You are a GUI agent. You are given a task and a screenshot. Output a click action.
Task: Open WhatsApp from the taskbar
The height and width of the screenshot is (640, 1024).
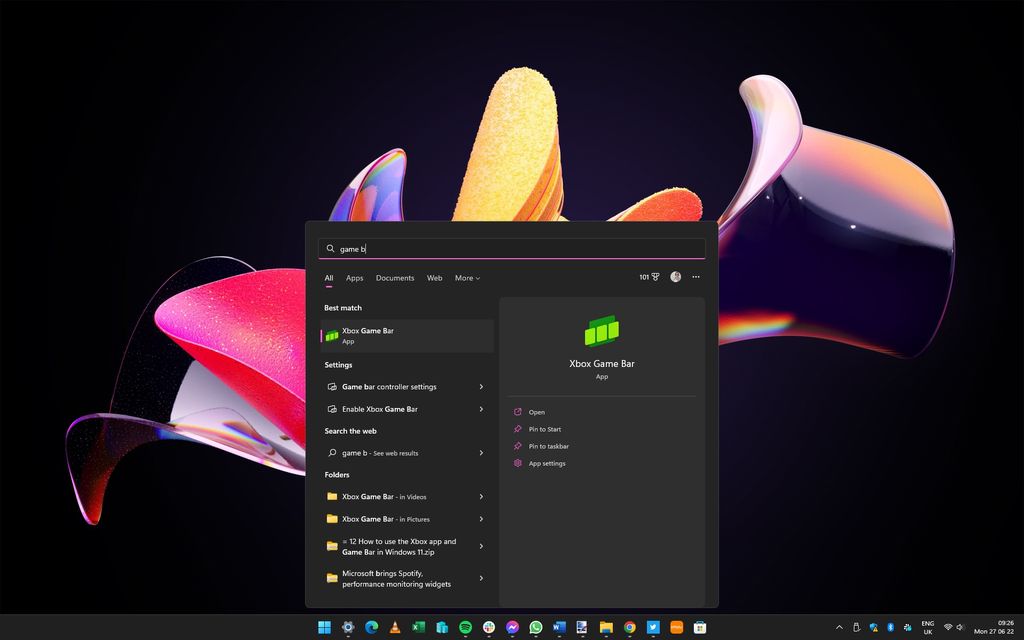[x=533, y=628]
